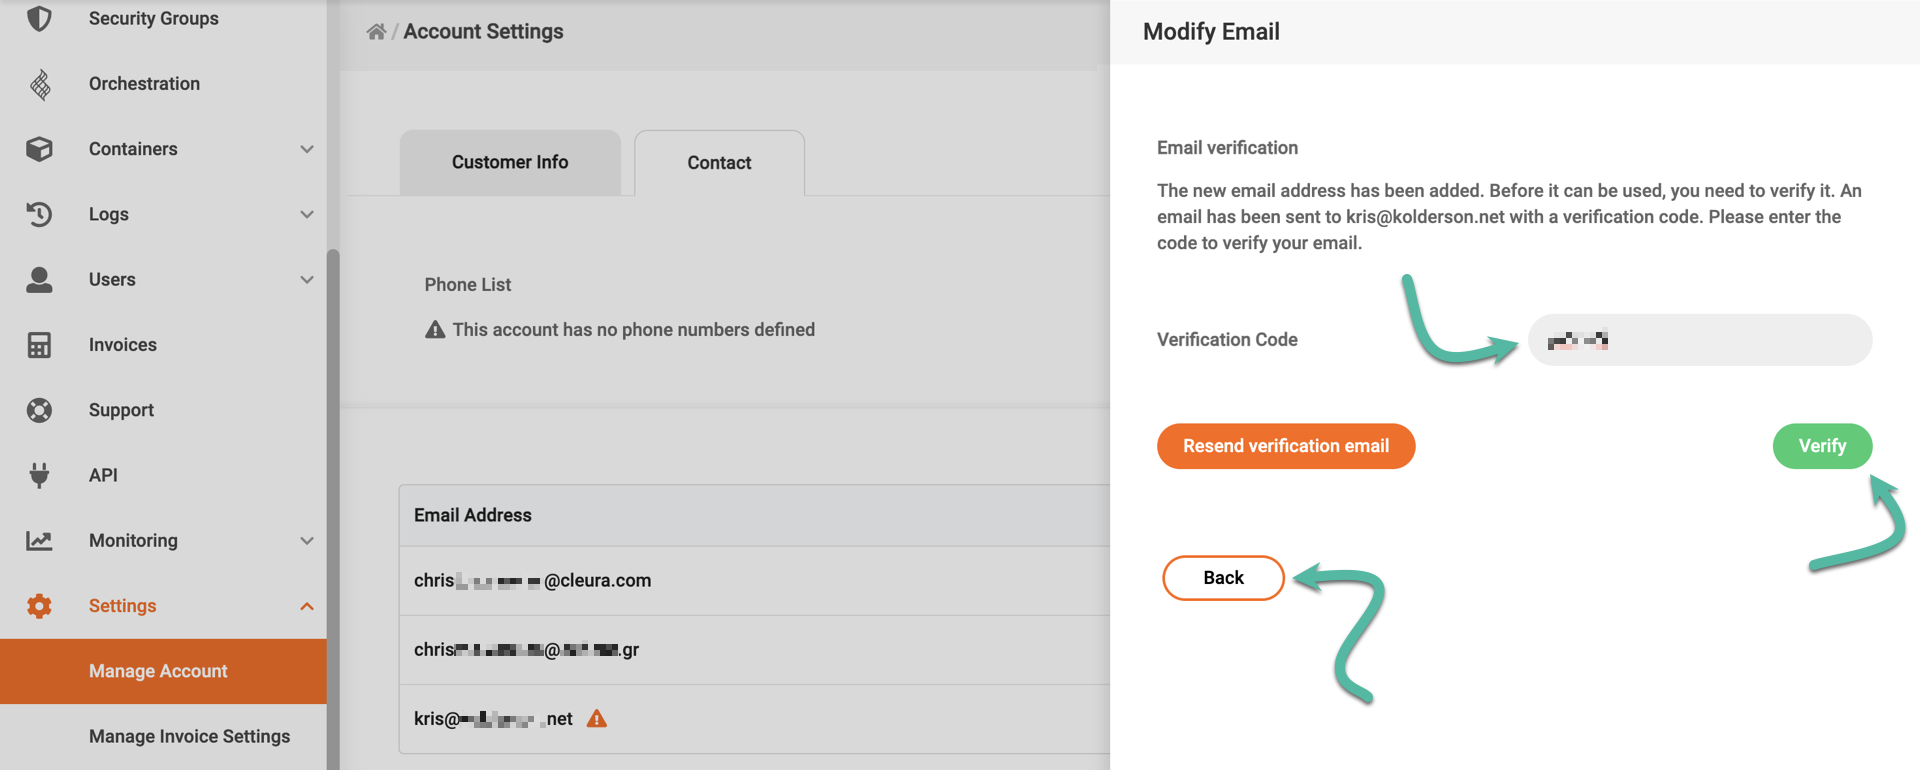1920x770 pixels.
Task: Click the home breadcrumb icon
Action: pos(375,31)
